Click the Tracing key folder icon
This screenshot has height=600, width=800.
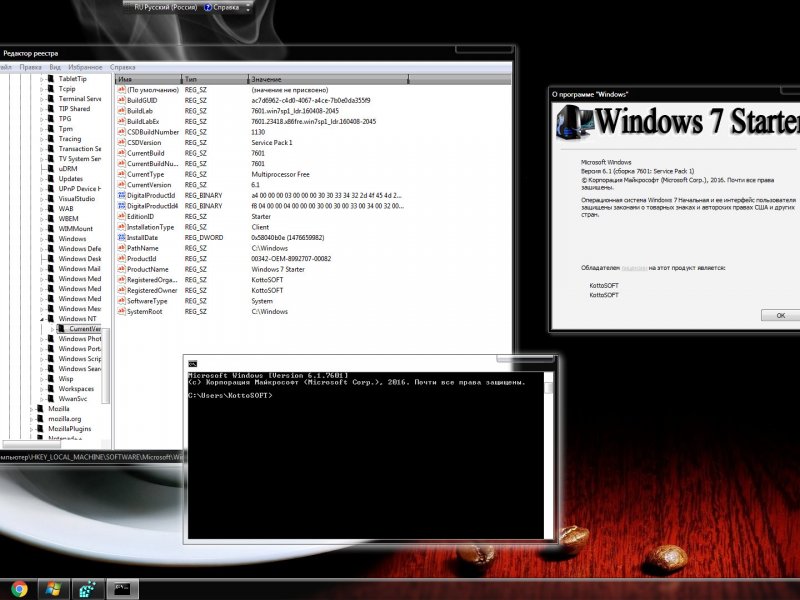(x=51, y=139)
